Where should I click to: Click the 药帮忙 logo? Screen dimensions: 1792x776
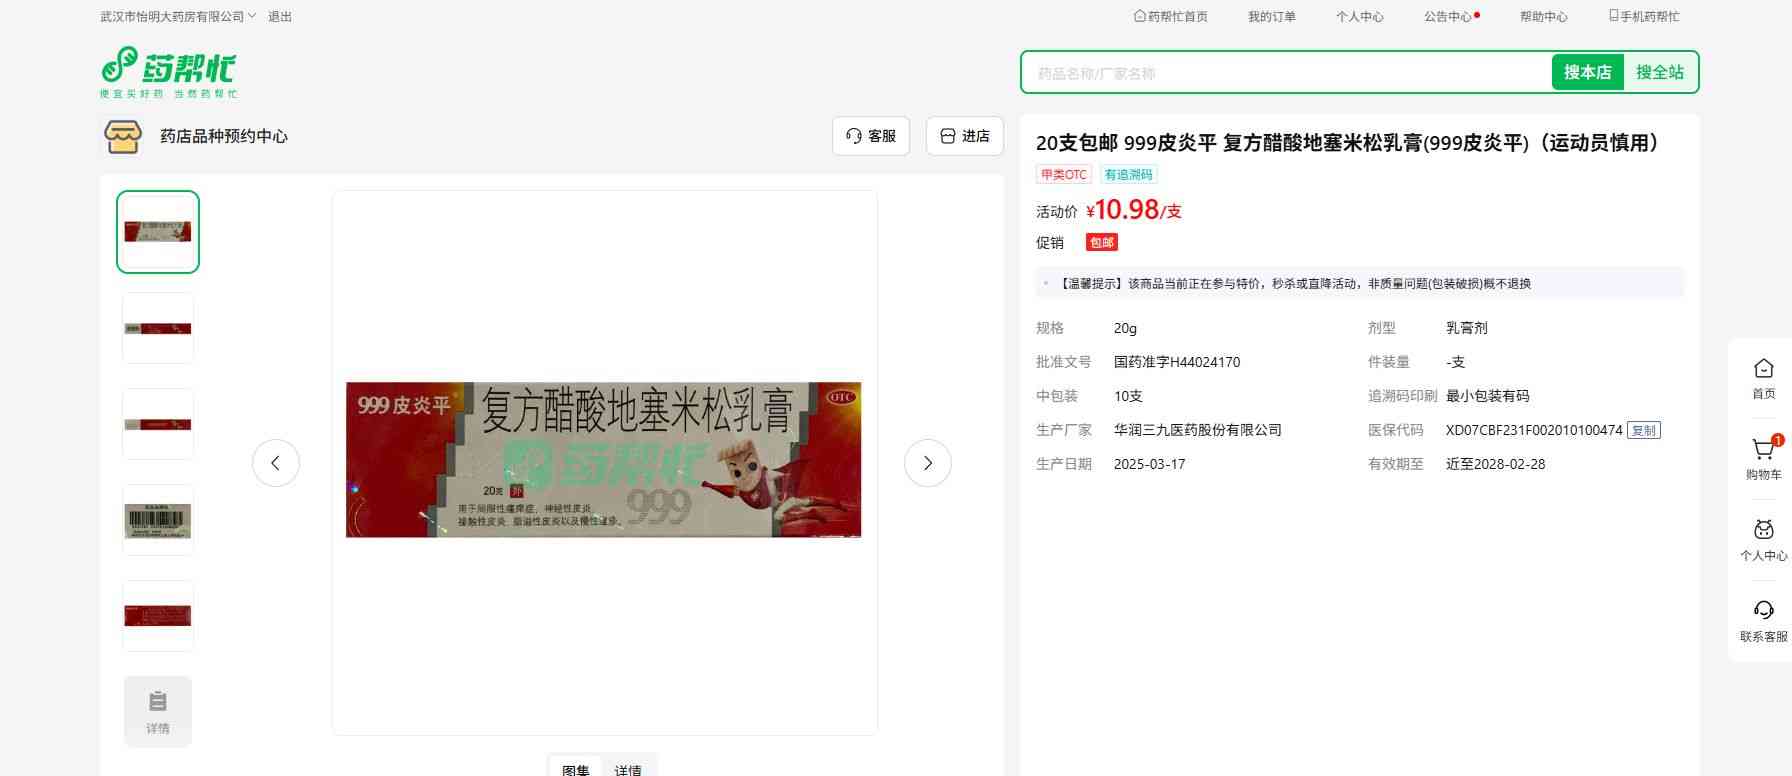tap(168, 72)
